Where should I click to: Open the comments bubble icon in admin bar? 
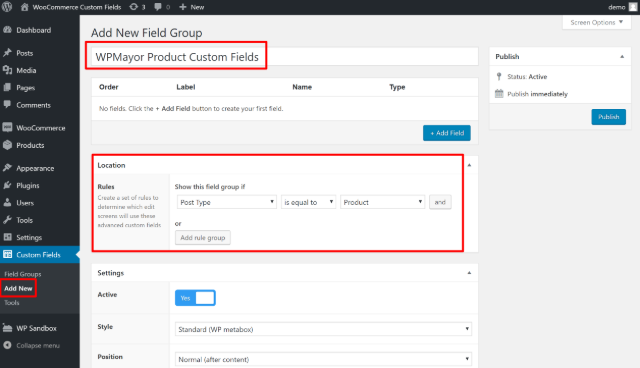[158, 7]
